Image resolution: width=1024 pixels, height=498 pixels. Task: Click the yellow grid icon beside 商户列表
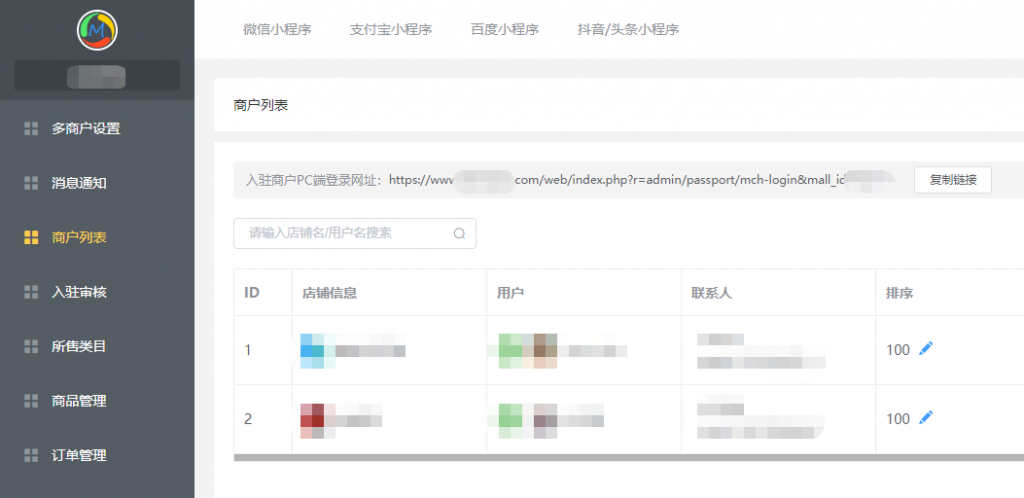(x=31, y=237)
